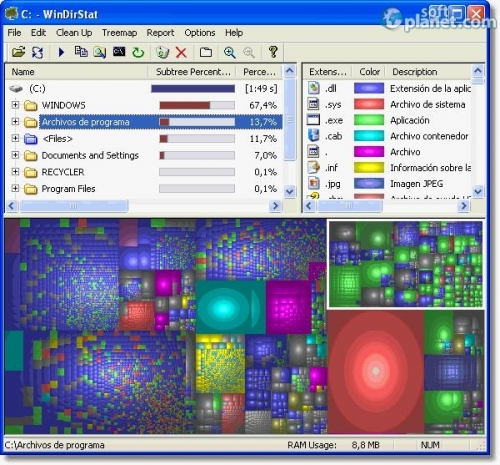The height and width of the screenshot is (465, 500).
Task: Expand the Archivos de programa node
Action: pos(15,122)
